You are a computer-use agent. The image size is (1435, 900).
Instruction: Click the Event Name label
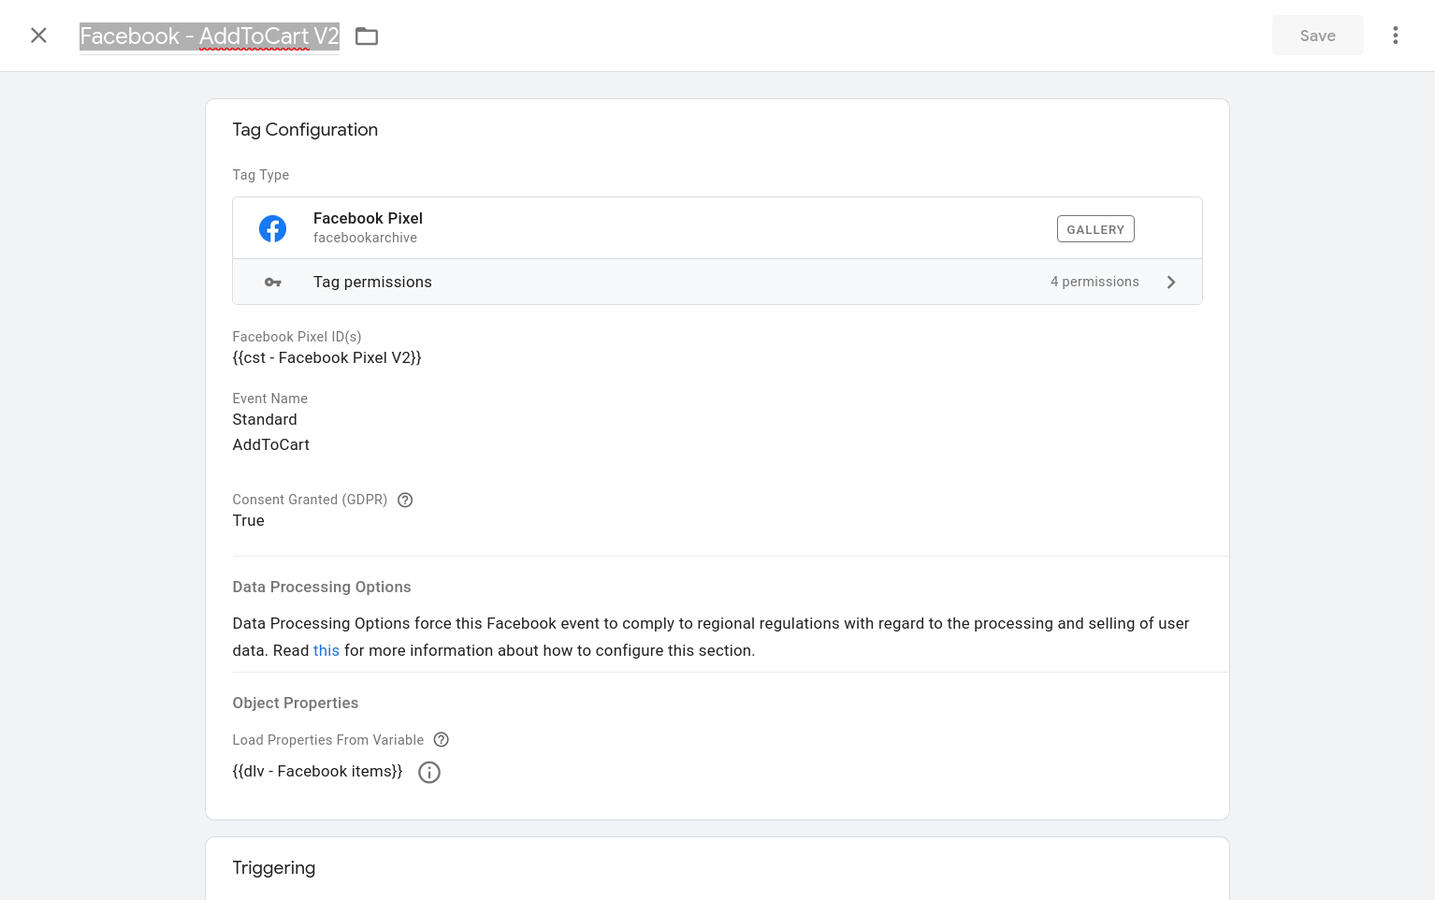pos(270,399)
